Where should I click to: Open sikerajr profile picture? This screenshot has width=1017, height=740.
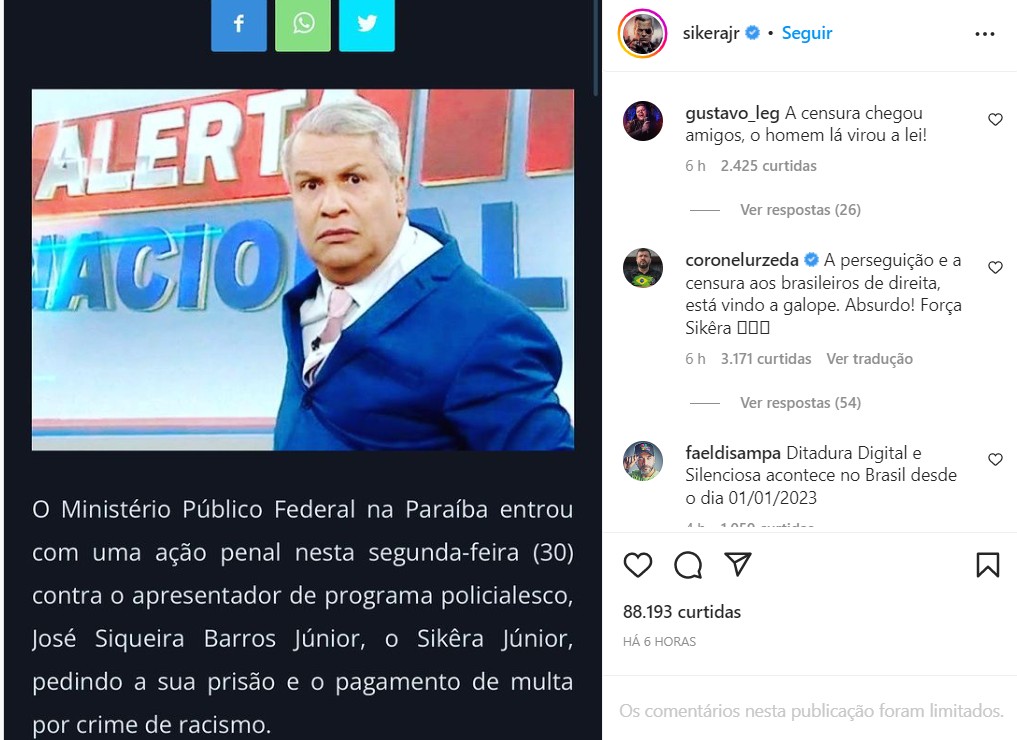click(x=642, y=34)
